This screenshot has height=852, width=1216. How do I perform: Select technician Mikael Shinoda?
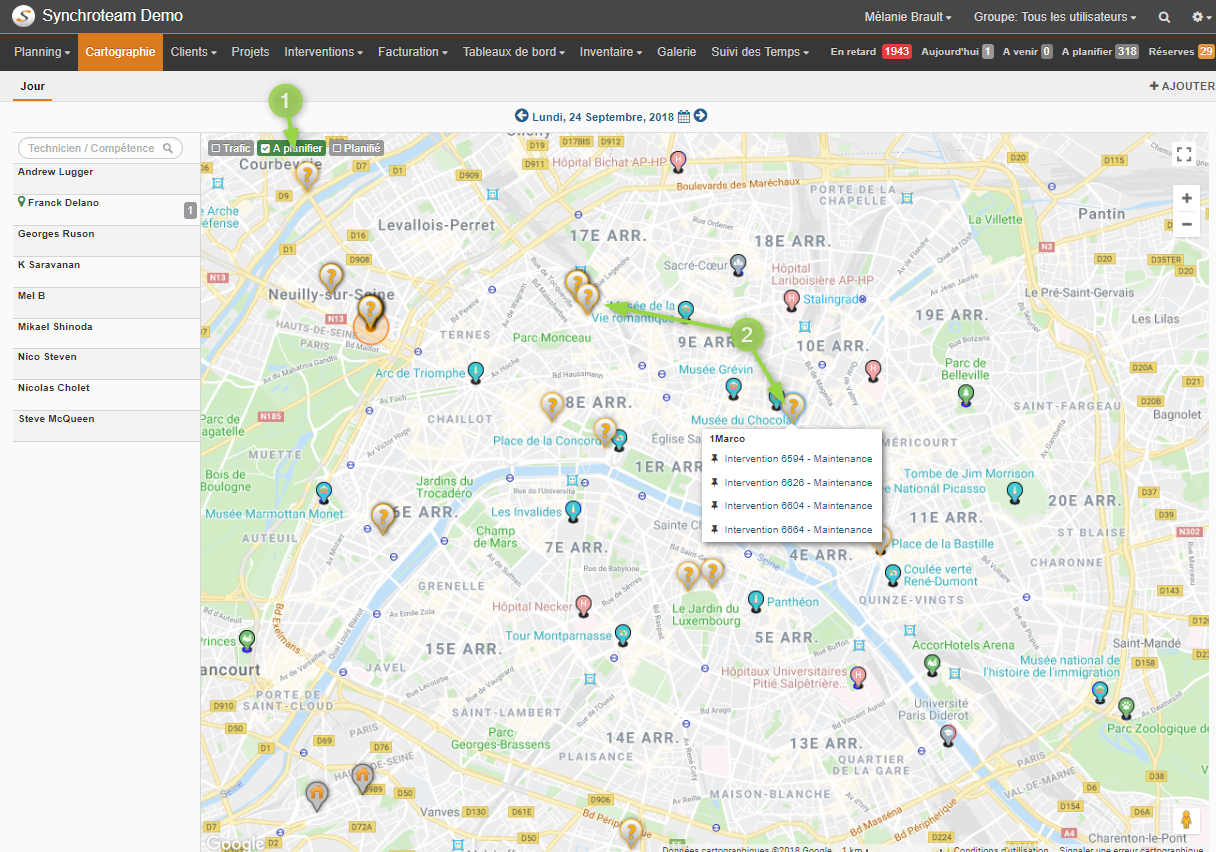[106, 334]
